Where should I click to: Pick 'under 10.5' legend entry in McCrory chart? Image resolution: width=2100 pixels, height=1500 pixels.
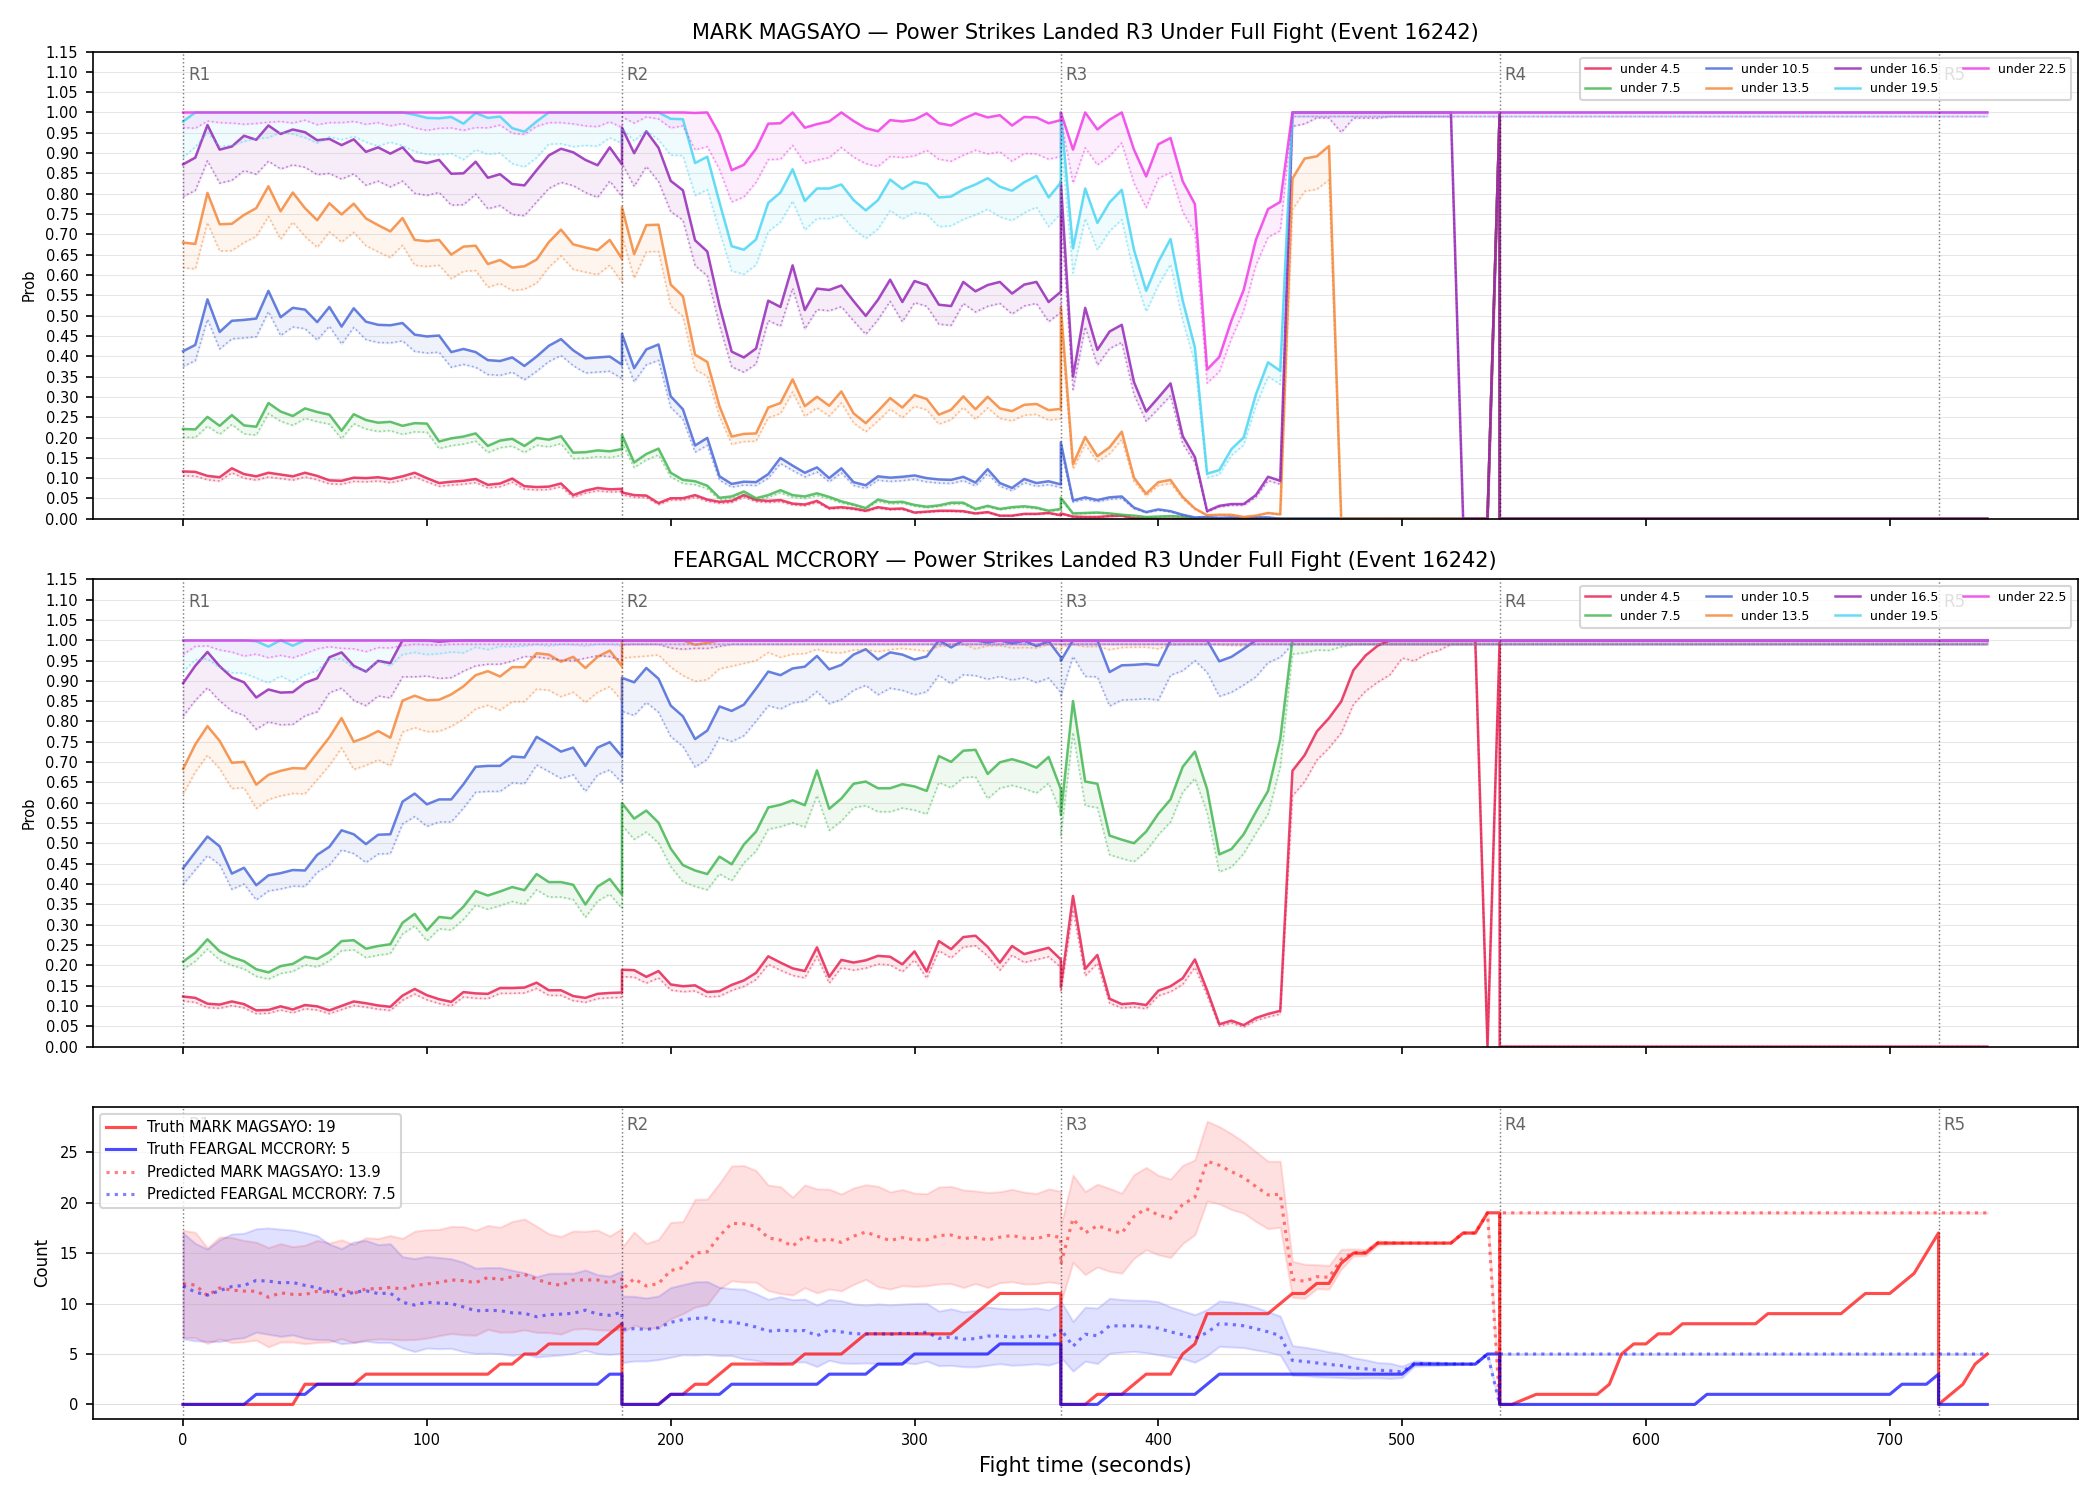pyautogui.click(x=1757, y=597)
